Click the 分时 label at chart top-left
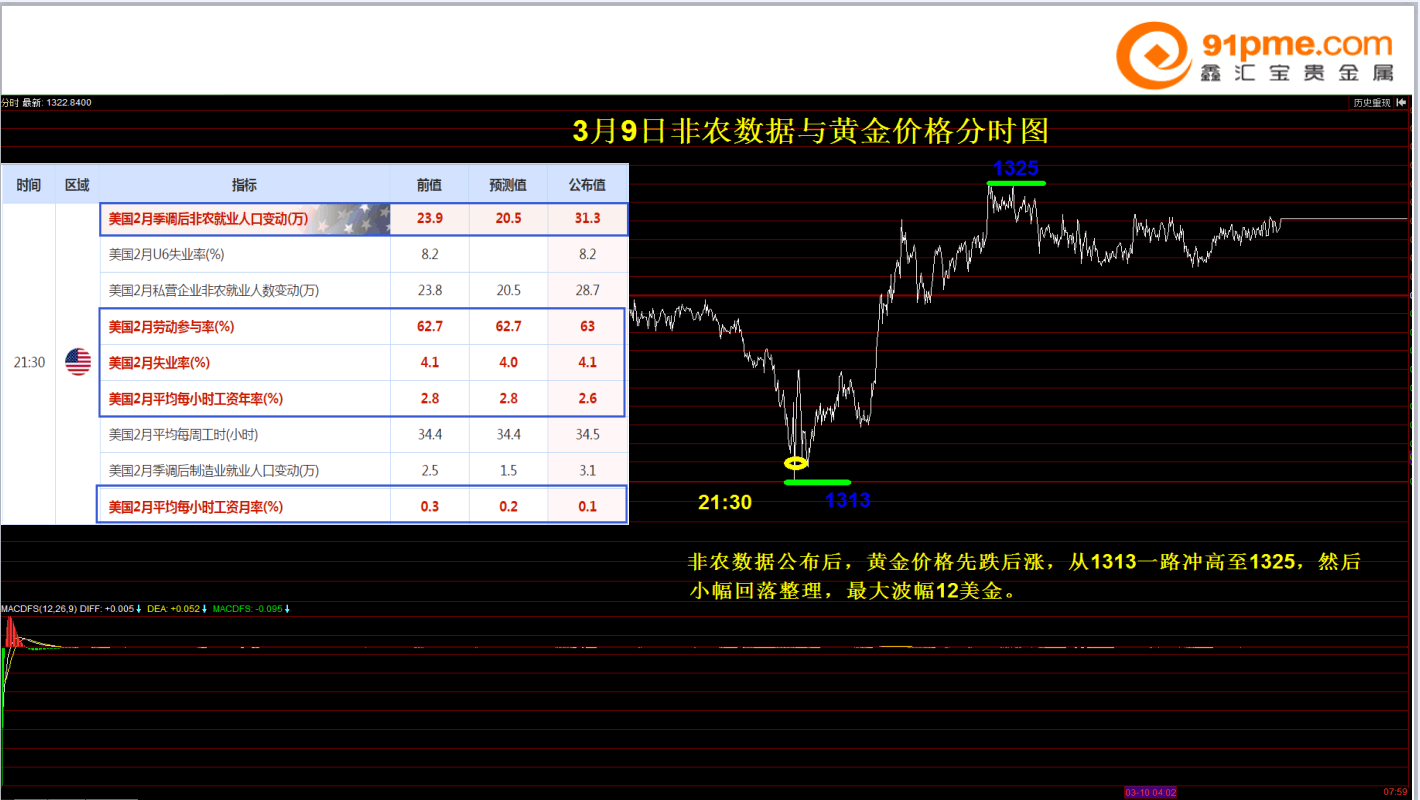1420x800 pixels. pos(10,102)
